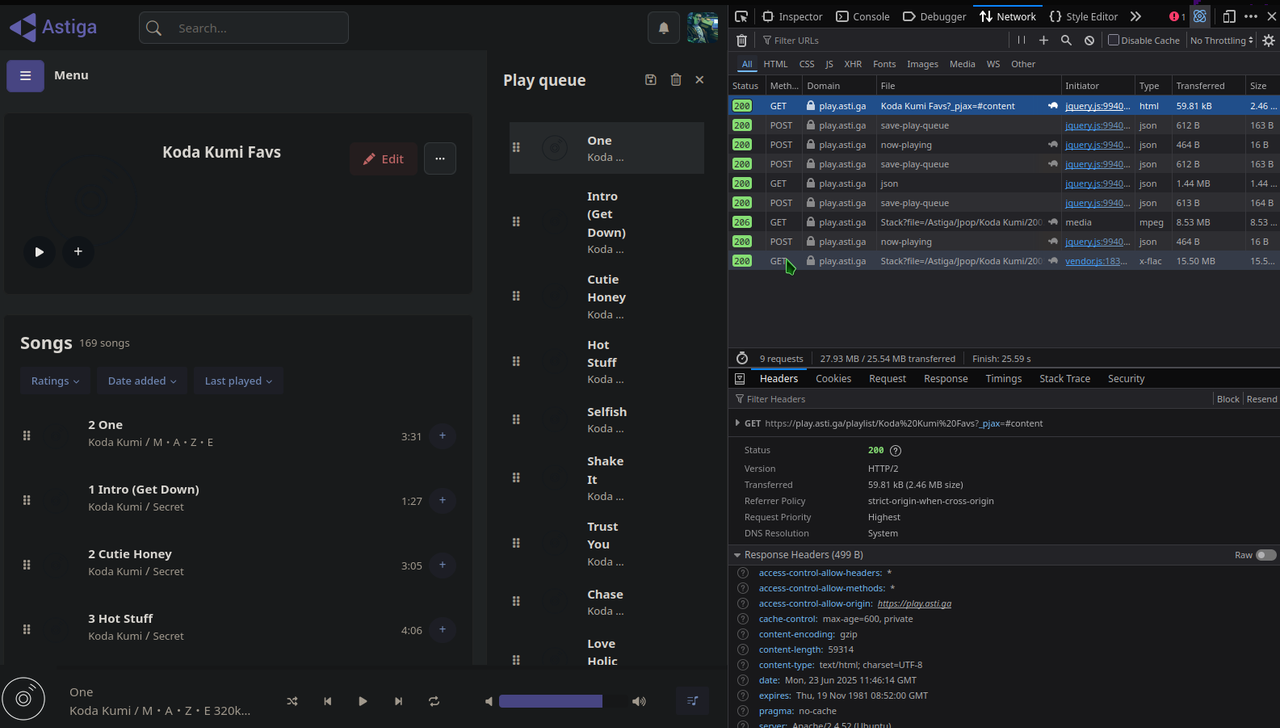Open the No Throttling dropdown
This screenshot has height=728, width=1280.
tap(1221, 40)
